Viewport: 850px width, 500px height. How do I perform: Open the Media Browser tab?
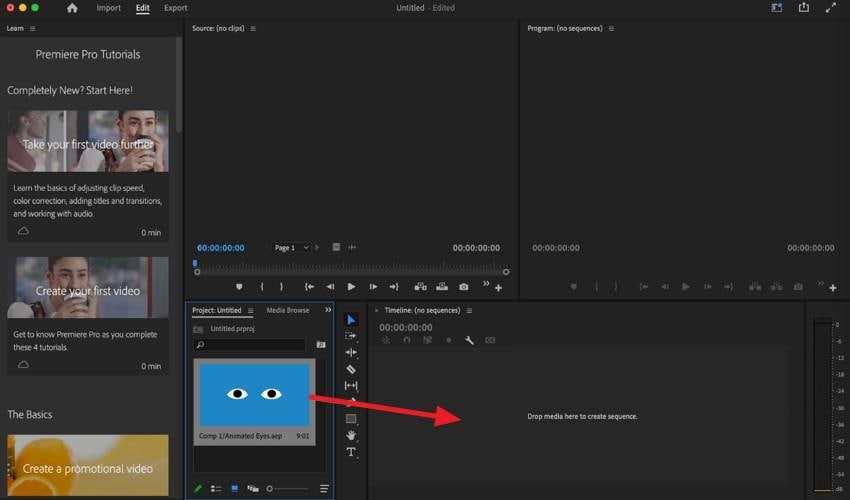pos(288,311)
